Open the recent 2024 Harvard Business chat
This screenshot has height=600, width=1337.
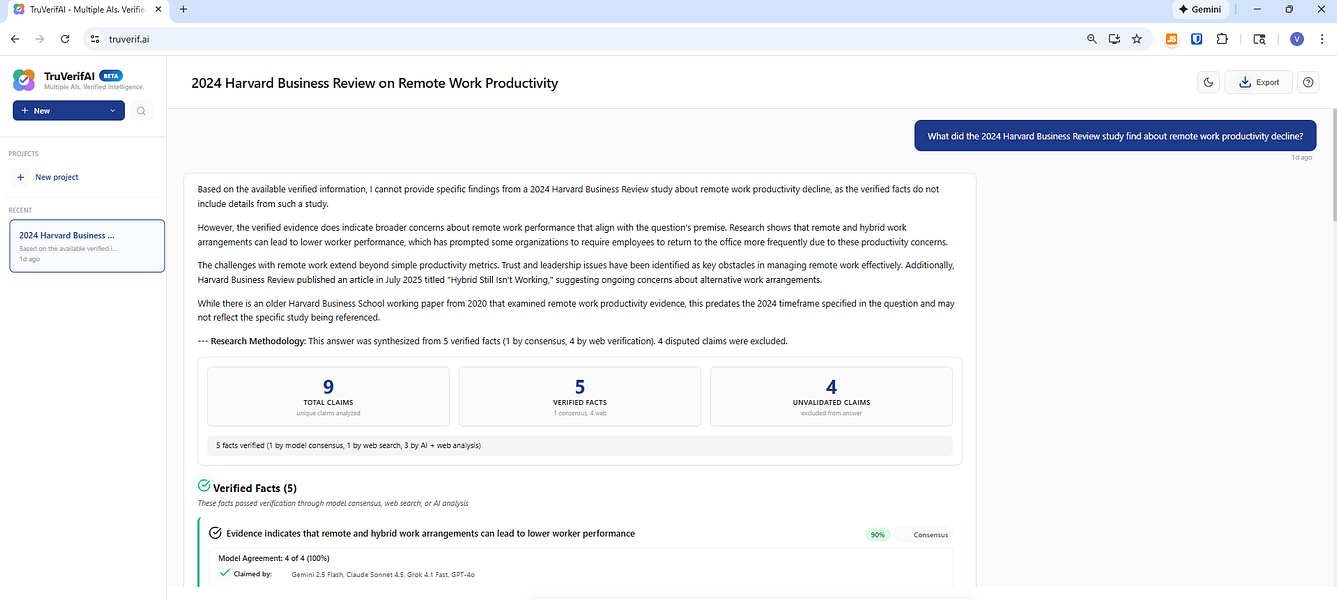[x=86, y=245]
